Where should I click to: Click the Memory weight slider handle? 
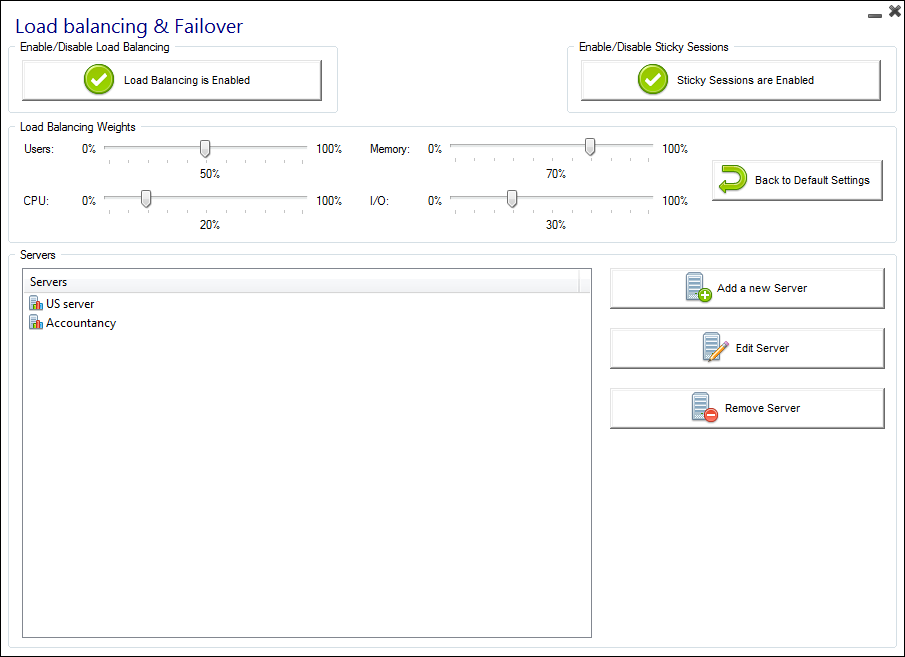coord(589,148)
